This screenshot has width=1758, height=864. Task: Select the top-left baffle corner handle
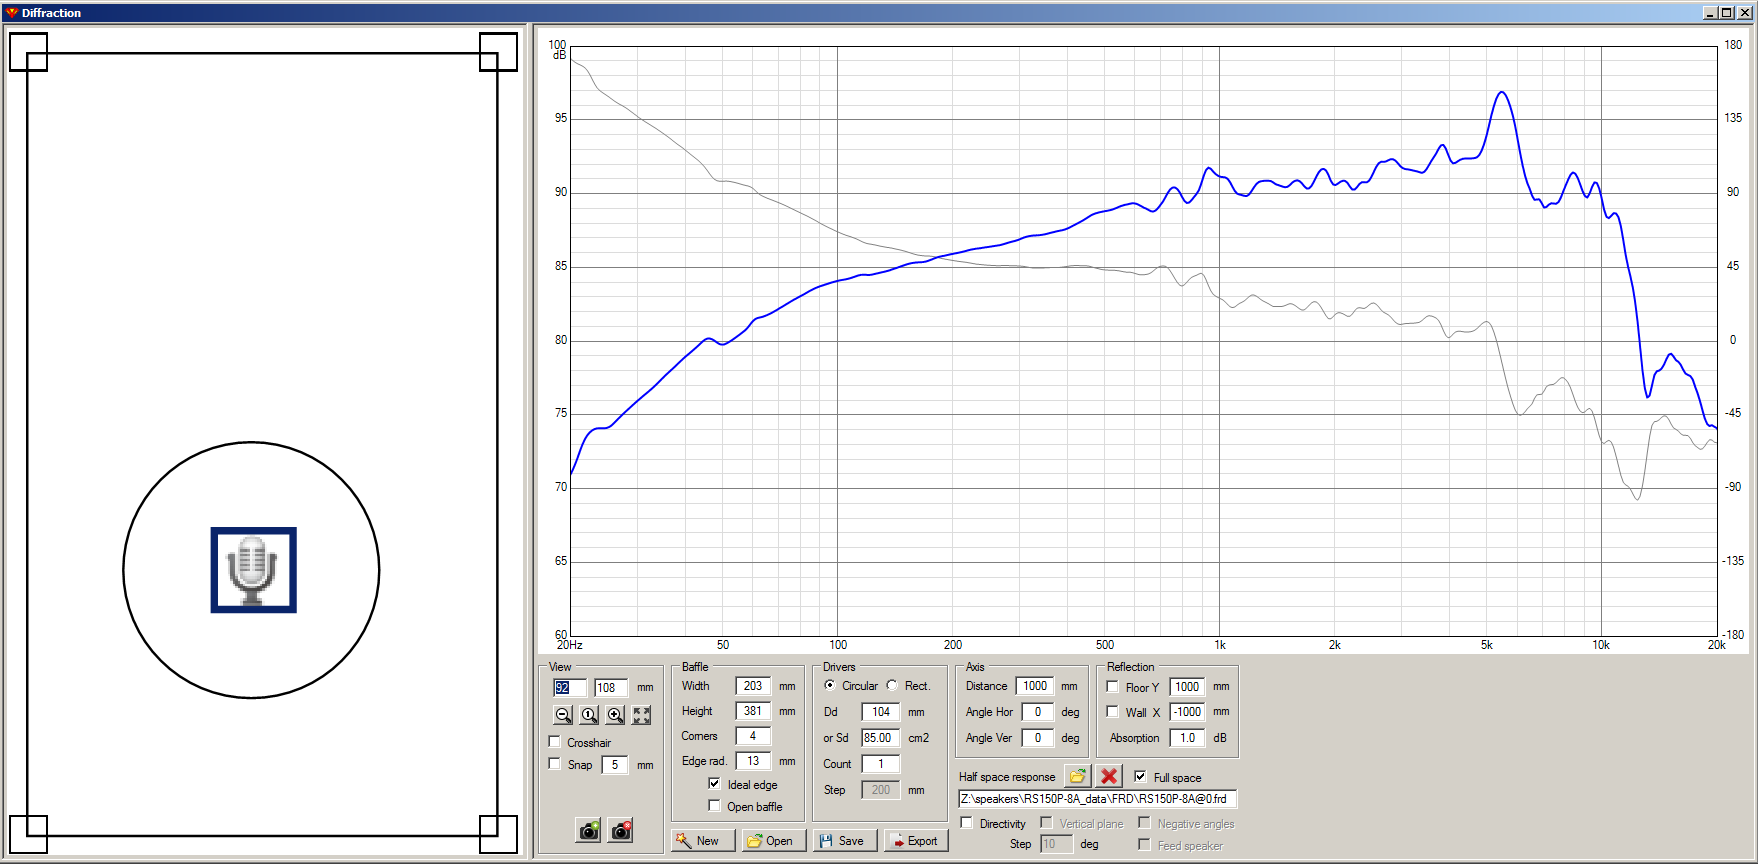click(x=28, y=52)
